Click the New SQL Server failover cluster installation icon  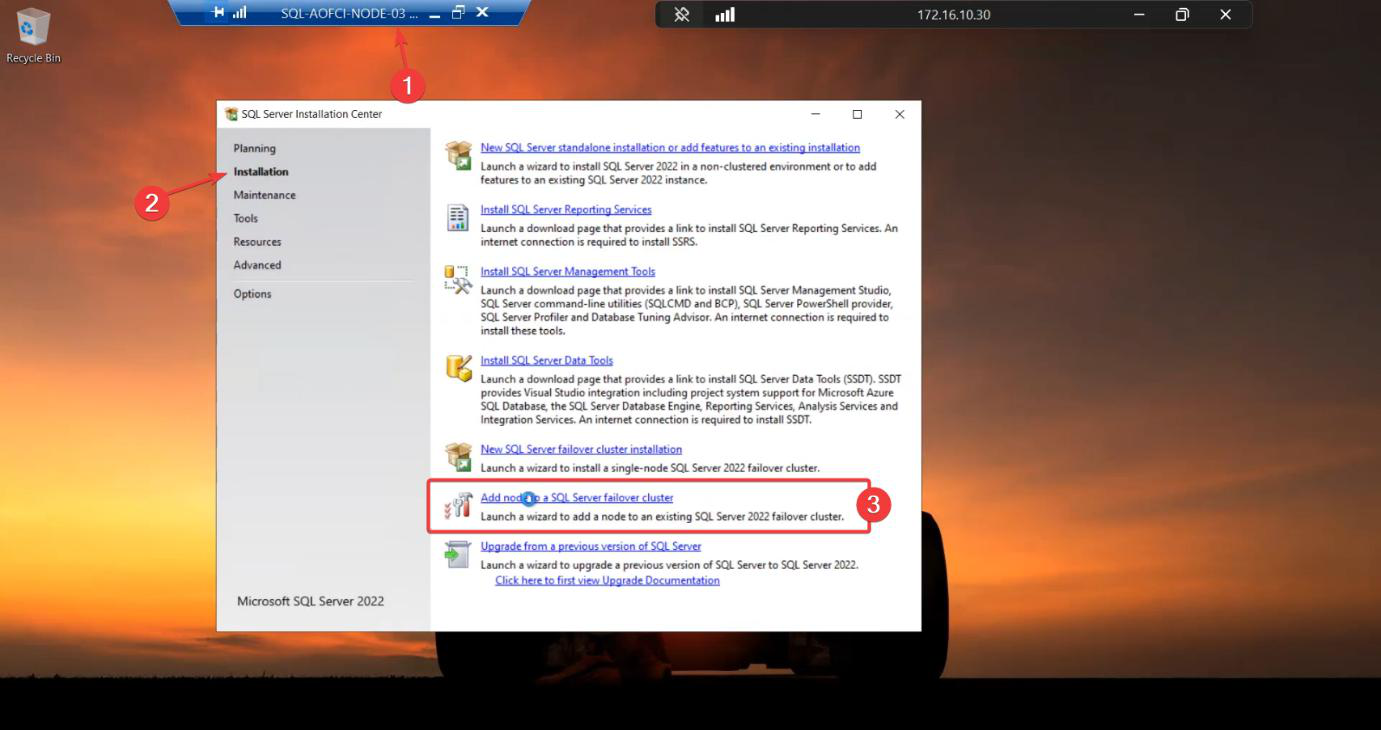click(x=458, y=457)
